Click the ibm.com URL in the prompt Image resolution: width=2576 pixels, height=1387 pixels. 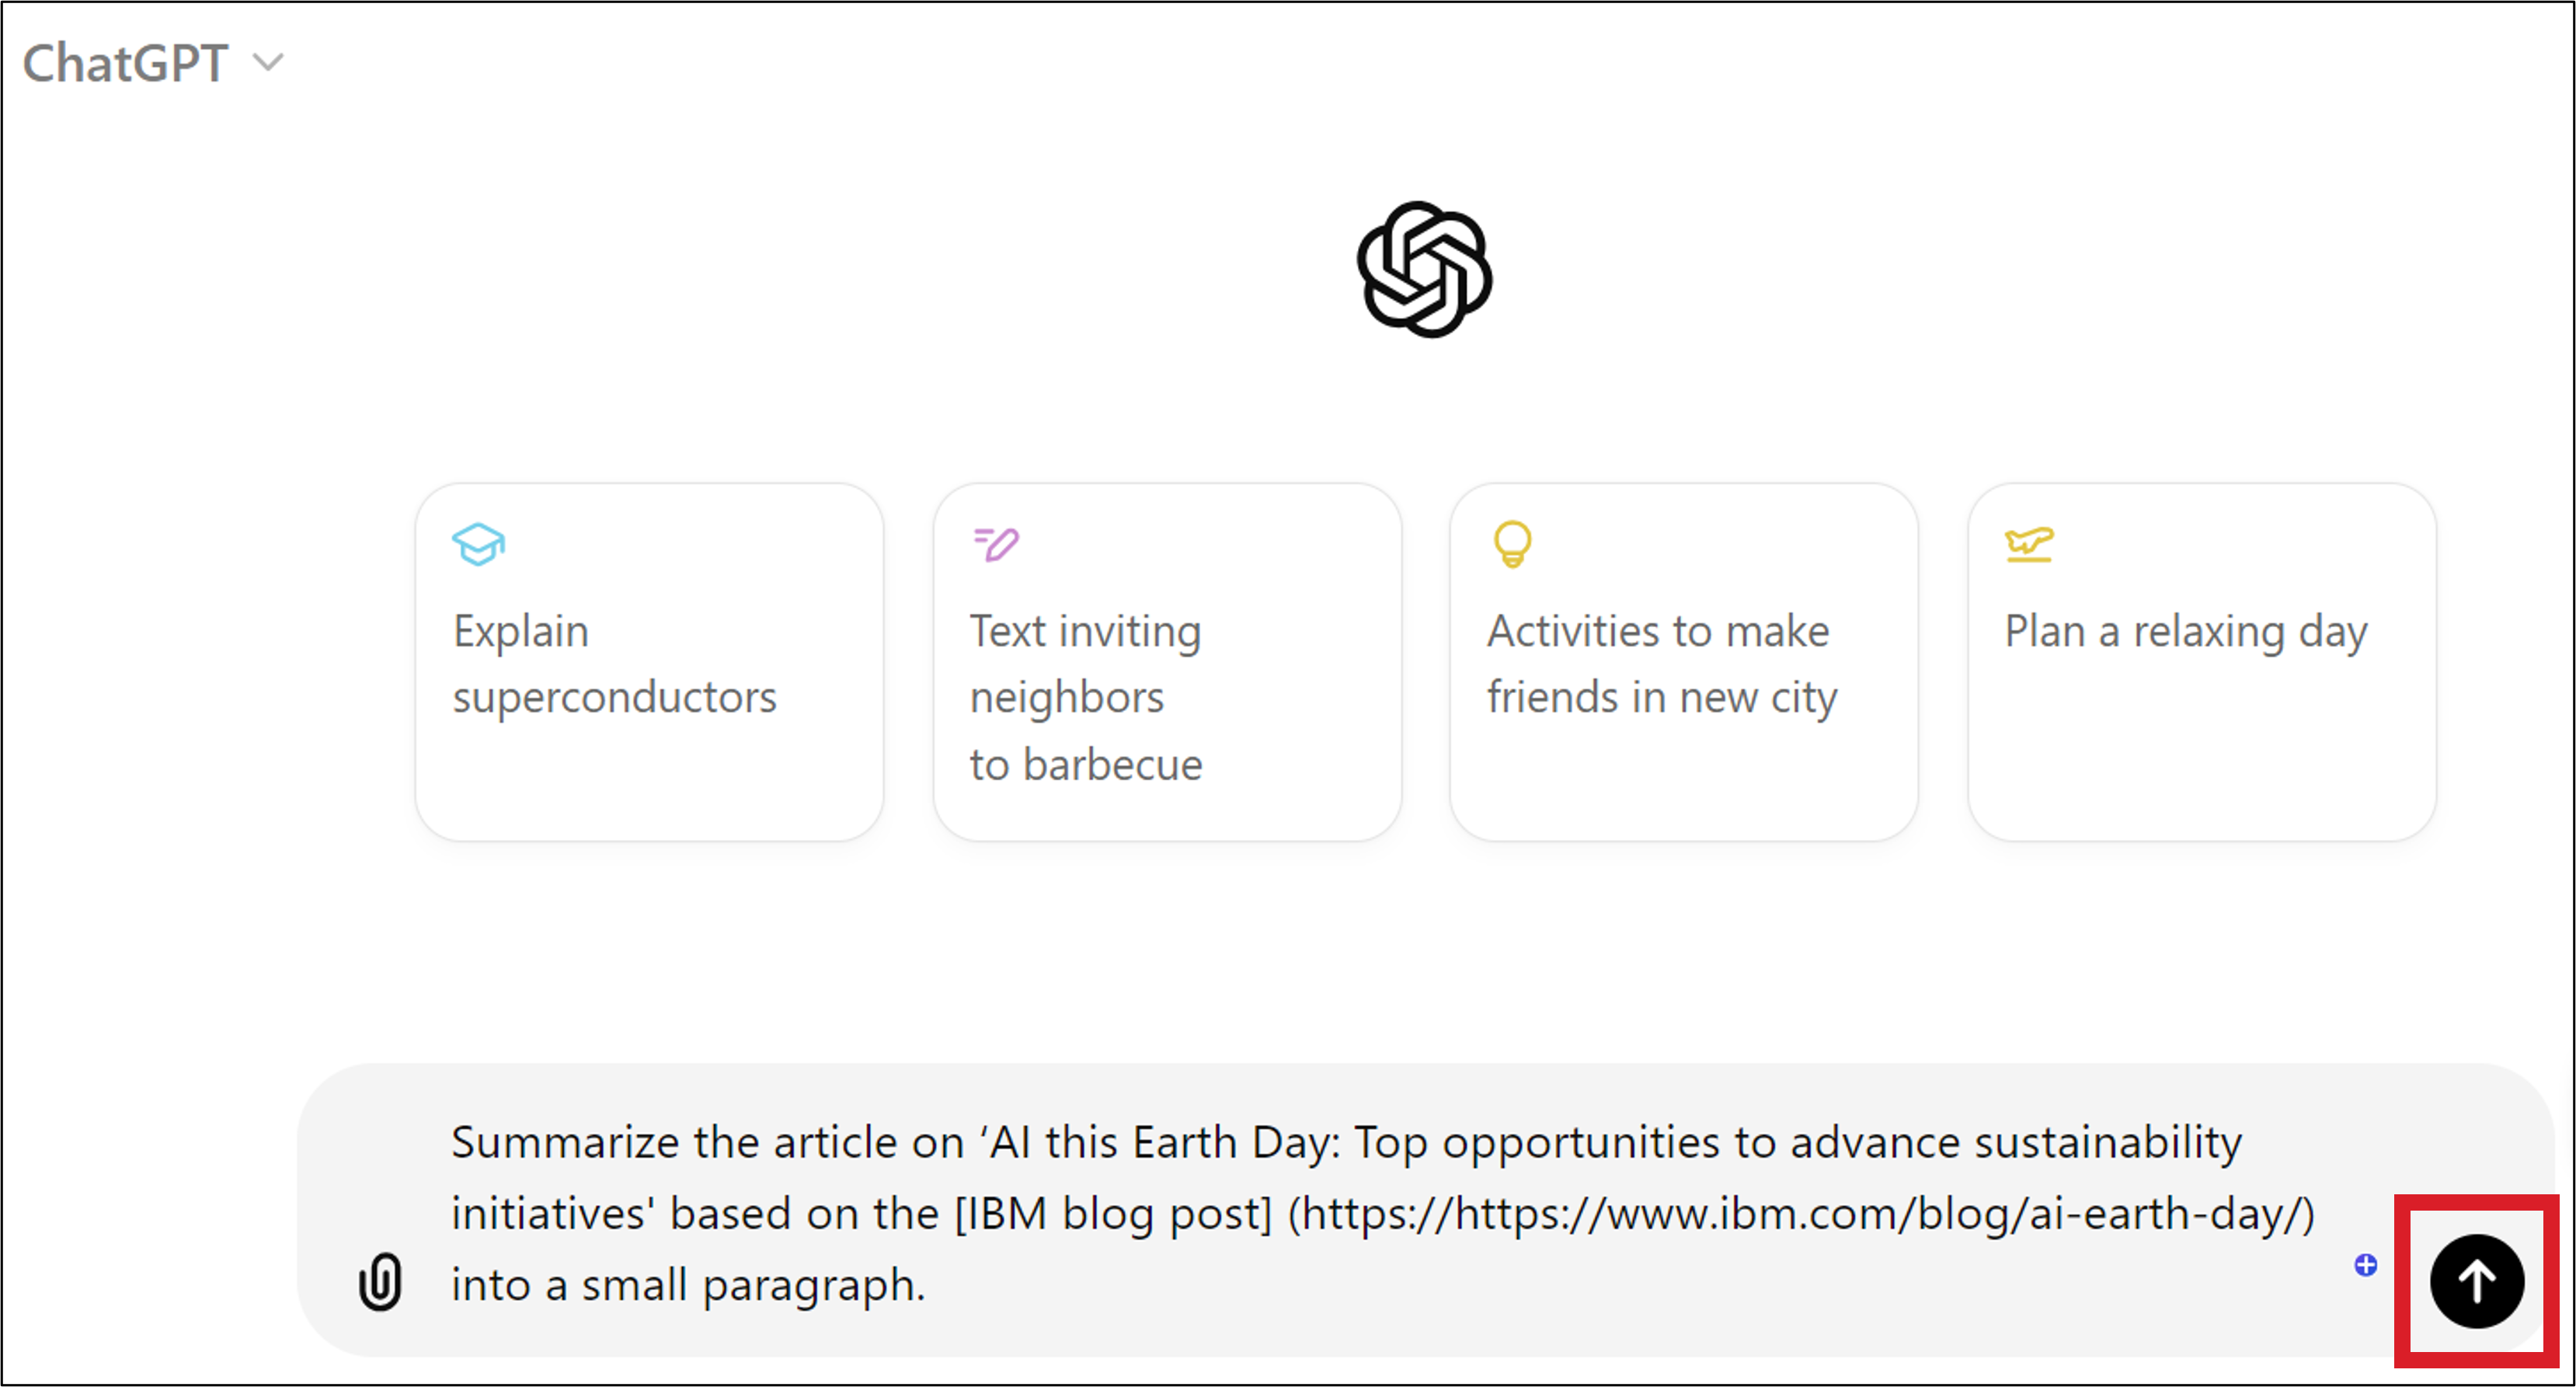click(1800, 1214)
